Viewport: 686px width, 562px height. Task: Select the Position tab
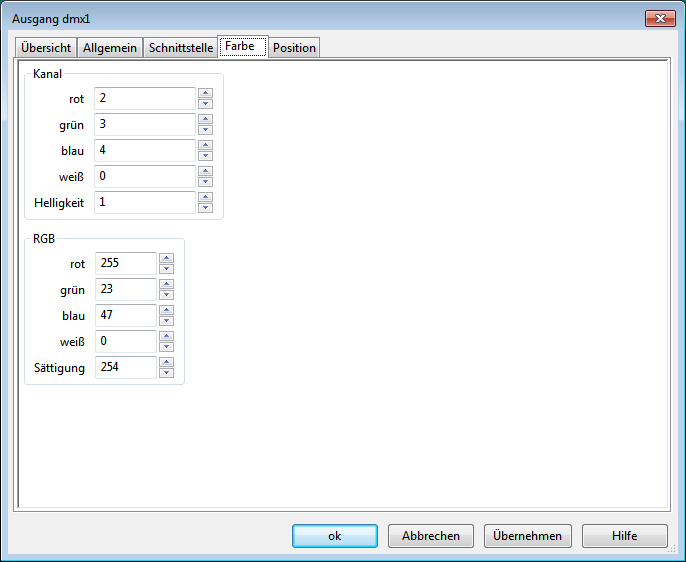294,48
